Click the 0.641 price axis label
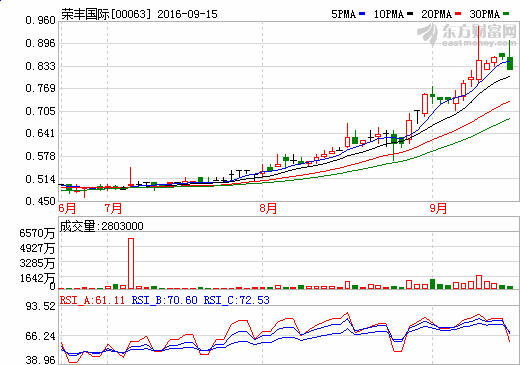520x365 pixels. click(40, 133)
